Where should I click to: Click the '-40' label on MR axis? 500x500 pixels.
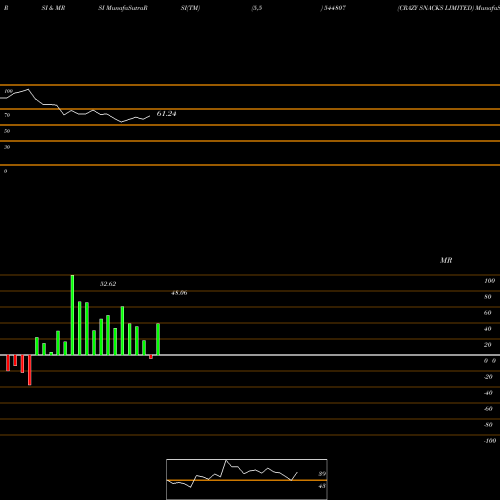[488, 393]
